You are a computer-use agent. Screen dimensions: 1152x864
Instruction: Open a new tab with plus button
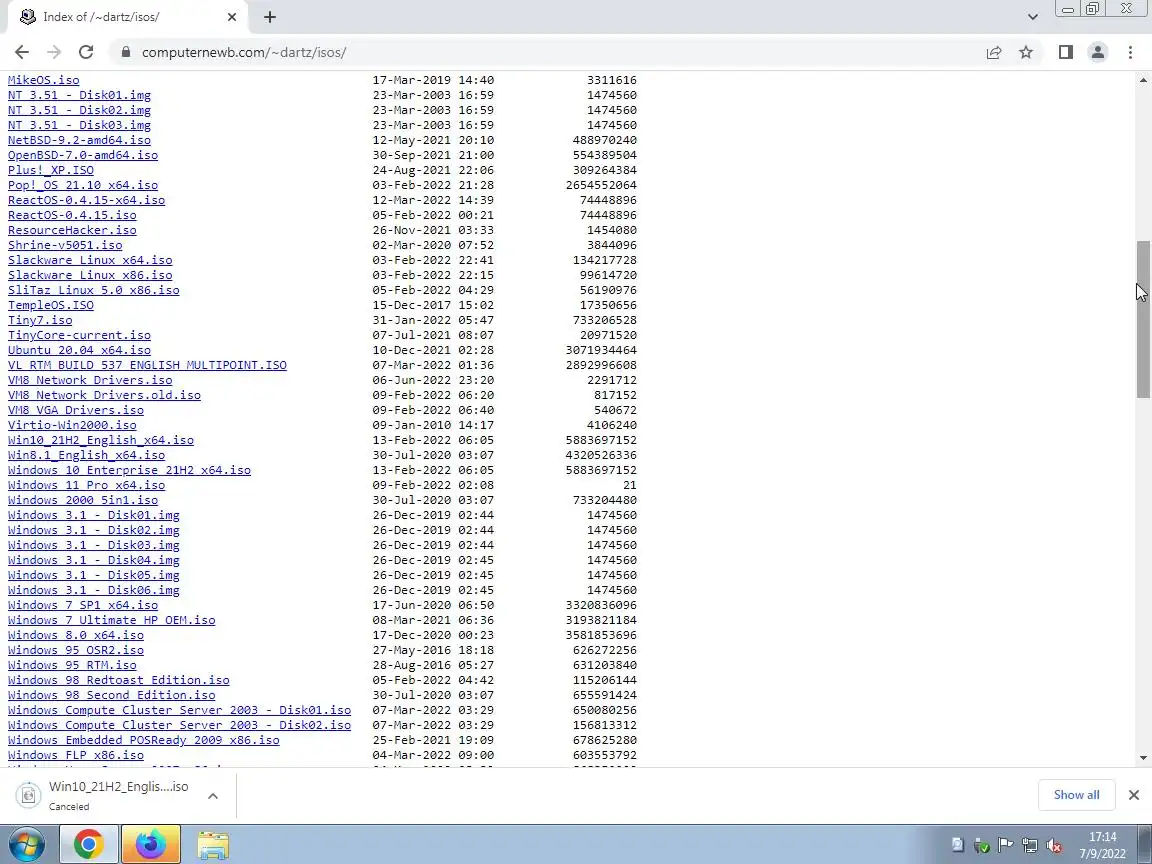270,17
